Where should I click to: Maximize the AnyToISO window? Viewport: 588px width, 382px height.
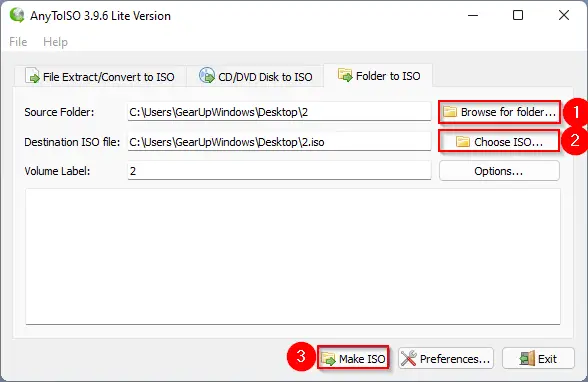pos(518,15)
